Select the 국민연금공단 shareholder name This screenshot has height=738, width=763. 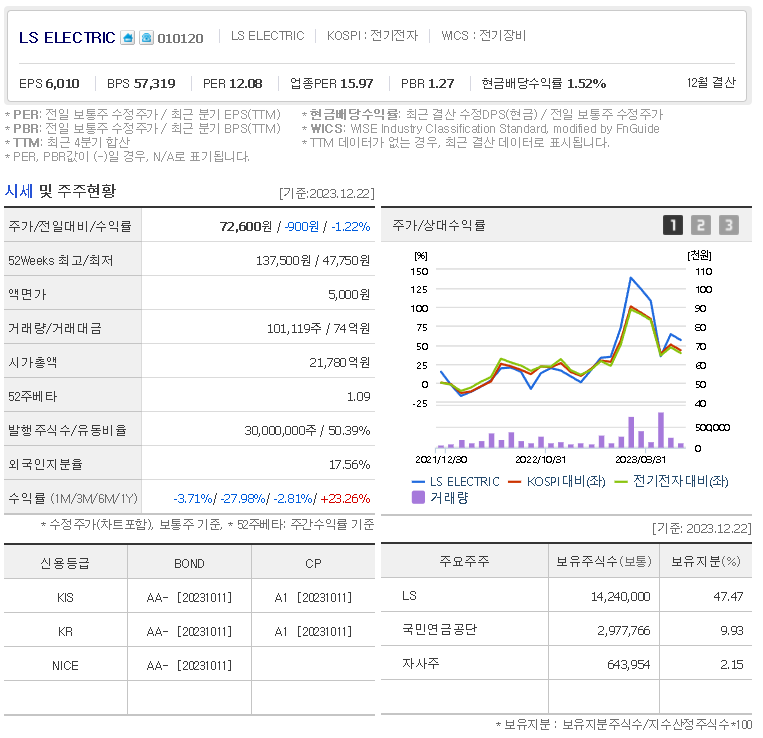[439, 630]
